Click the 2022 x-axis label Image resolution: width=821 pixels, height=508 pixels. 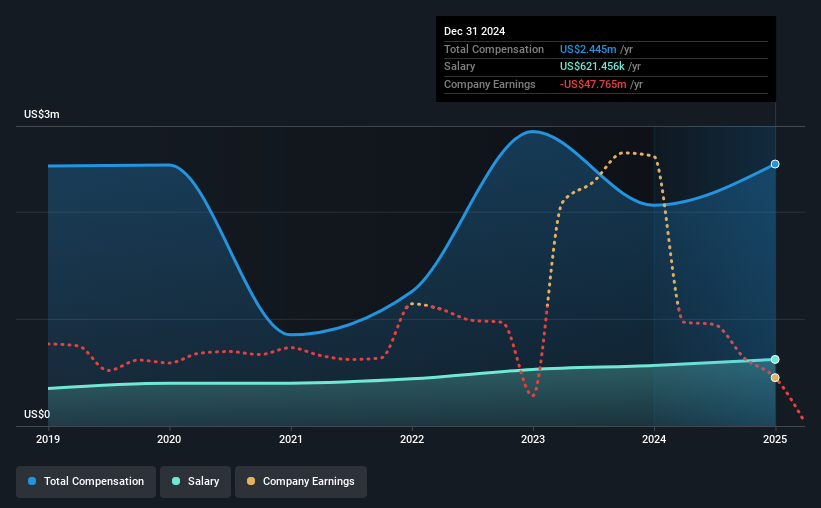[412, 439]
